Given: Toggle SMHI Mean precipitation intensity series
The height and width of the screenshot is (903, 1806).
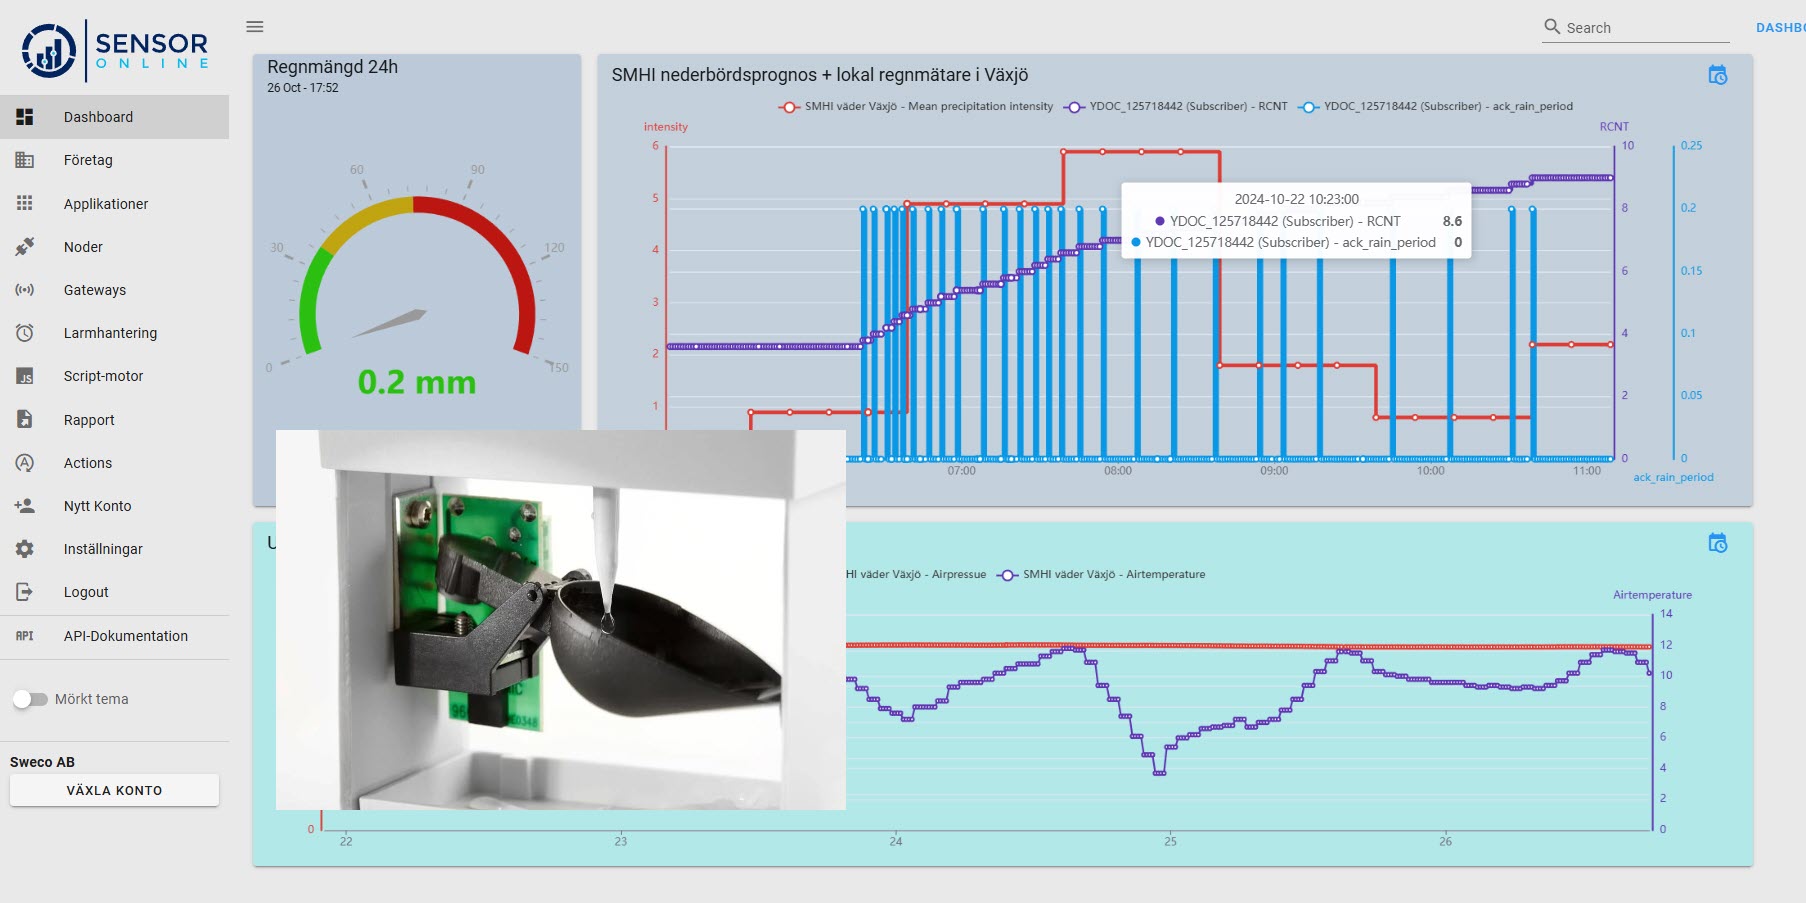Looking at the screenshot, I should click(x=916, y=107).
